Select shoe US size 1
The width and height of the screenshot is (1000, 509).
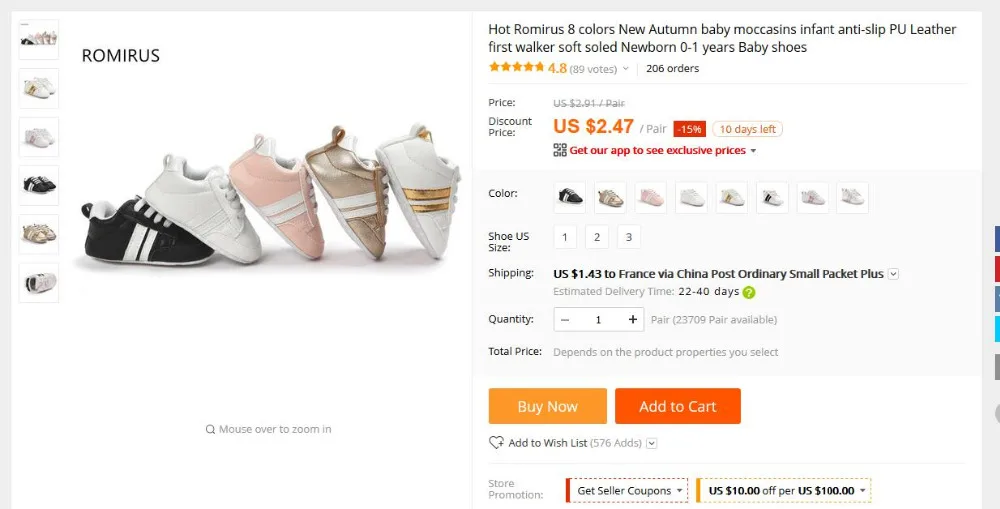coord(565,237)
